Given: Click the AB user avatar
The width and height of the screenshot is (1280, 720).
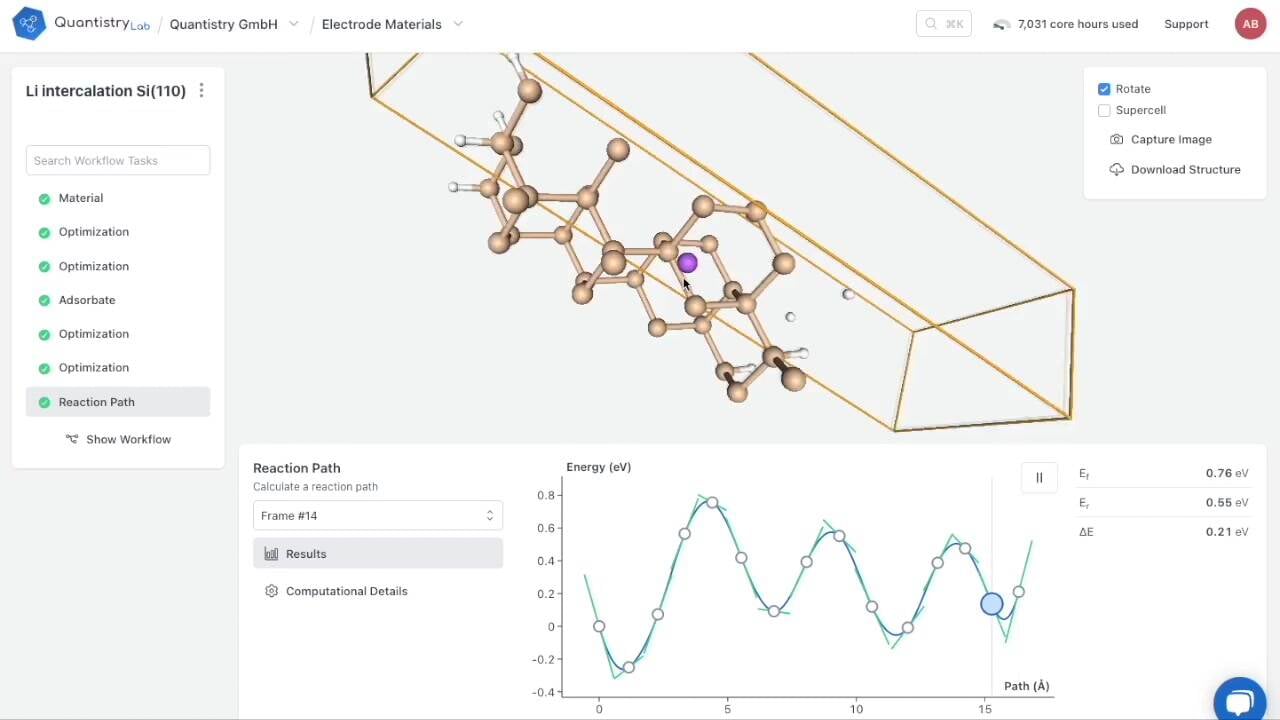Looking at the screenshot, I should pos(1250,24).
